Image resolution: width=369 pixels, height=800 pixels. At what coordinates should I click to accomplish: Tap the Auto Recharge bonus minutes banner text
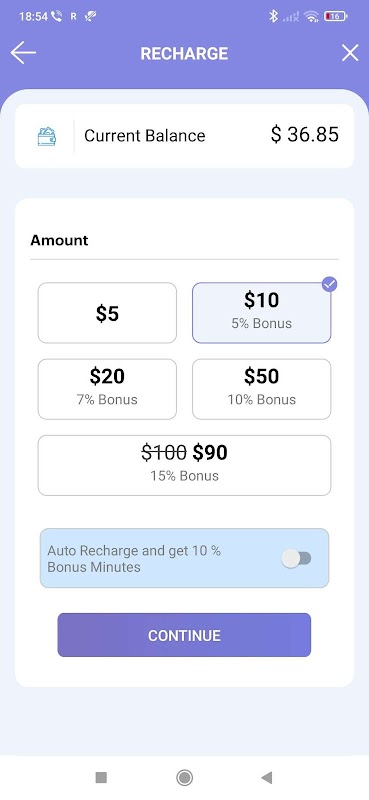coord(134,559)
